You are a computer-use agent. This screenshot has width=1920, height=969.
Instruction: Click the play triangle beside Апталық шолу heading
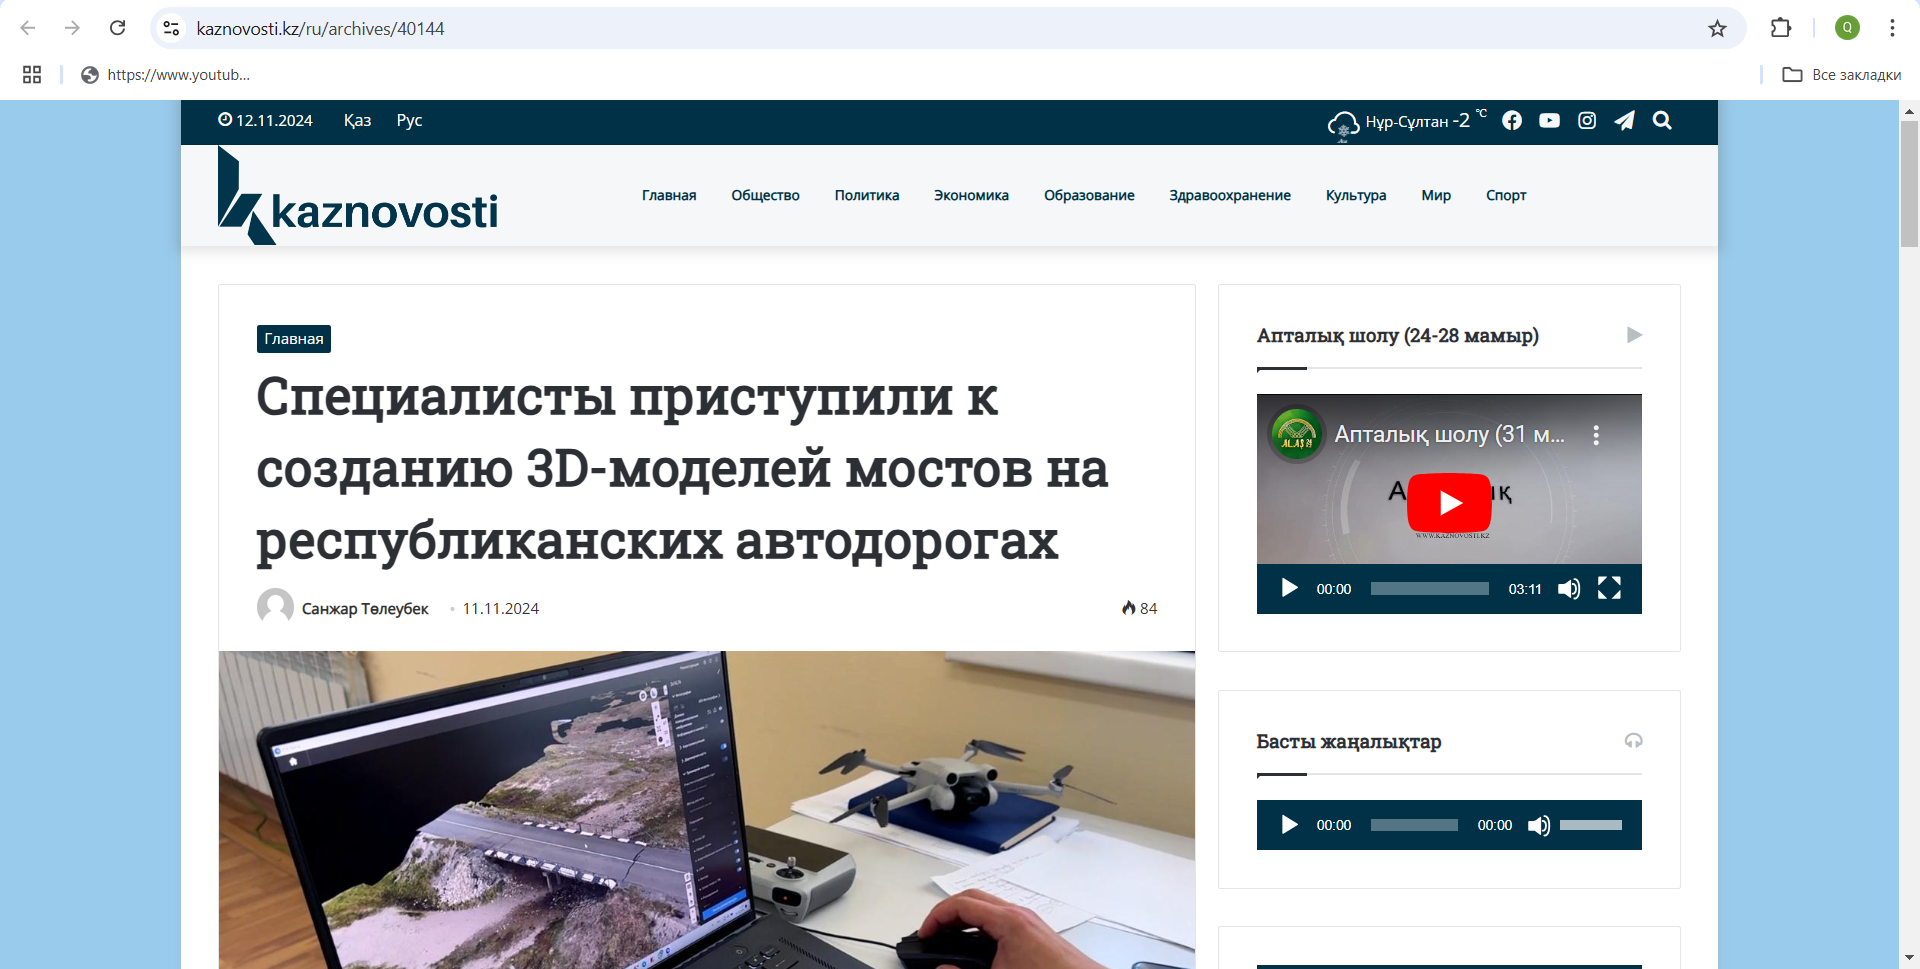pos(1634,335)
